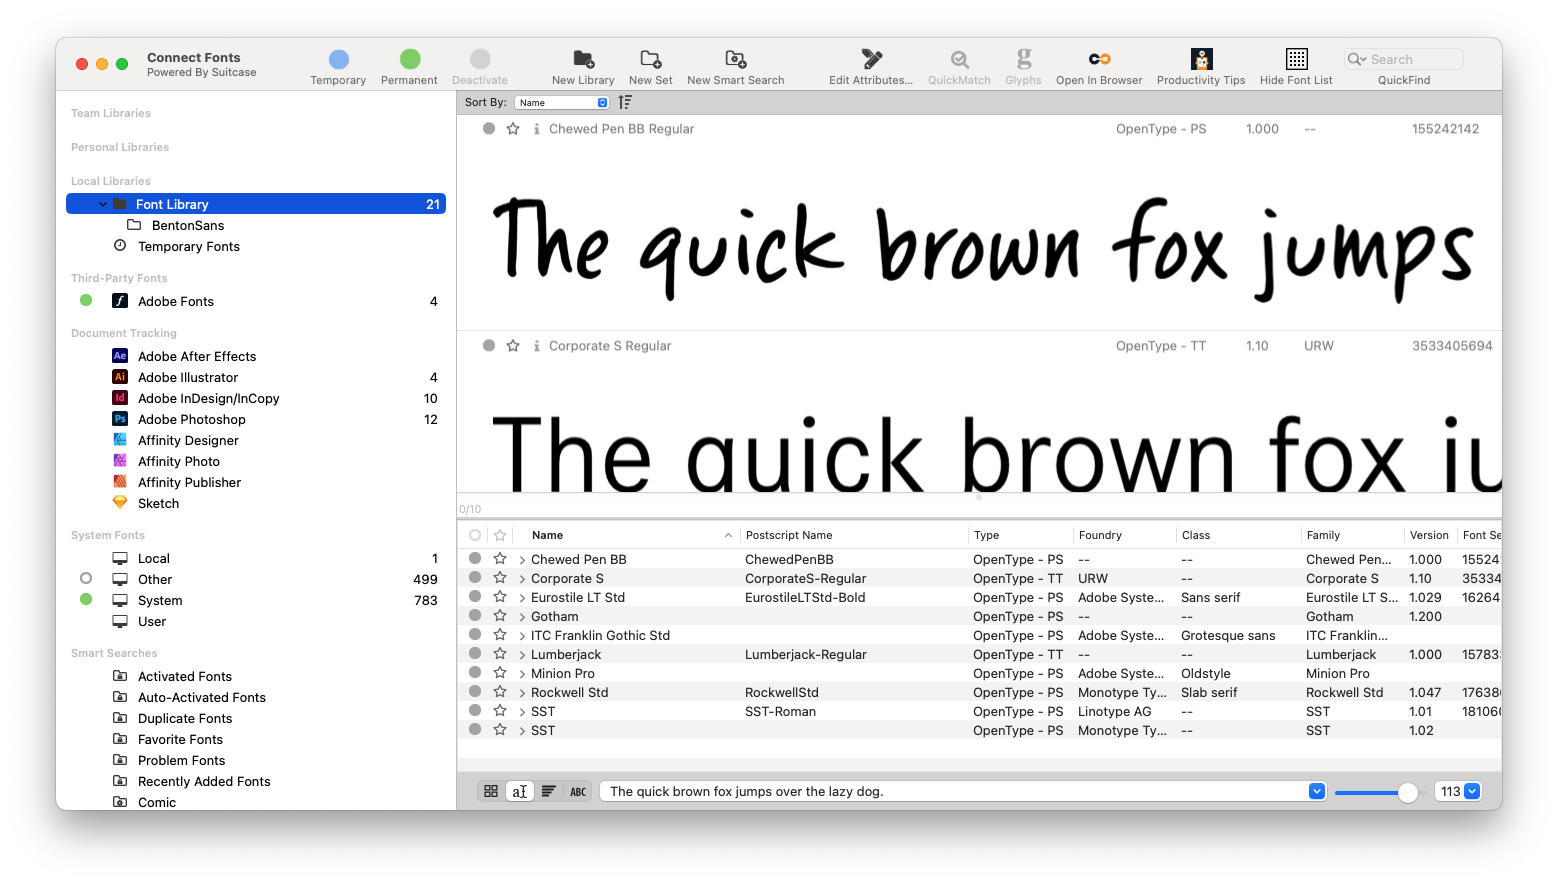
Task: Open Productivity Tips from toolbar
Action: pos(1201,60)
